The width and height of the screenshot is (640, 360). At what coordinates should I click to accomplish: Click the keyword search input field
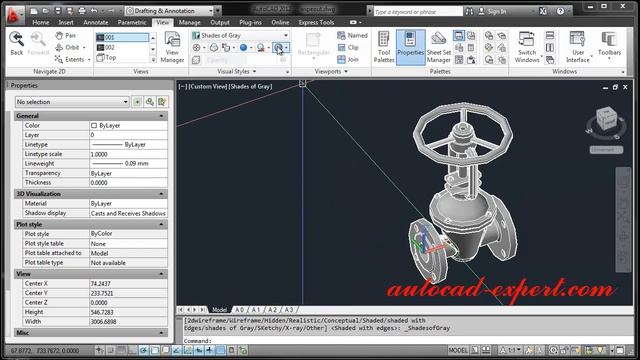coord(418,12)
